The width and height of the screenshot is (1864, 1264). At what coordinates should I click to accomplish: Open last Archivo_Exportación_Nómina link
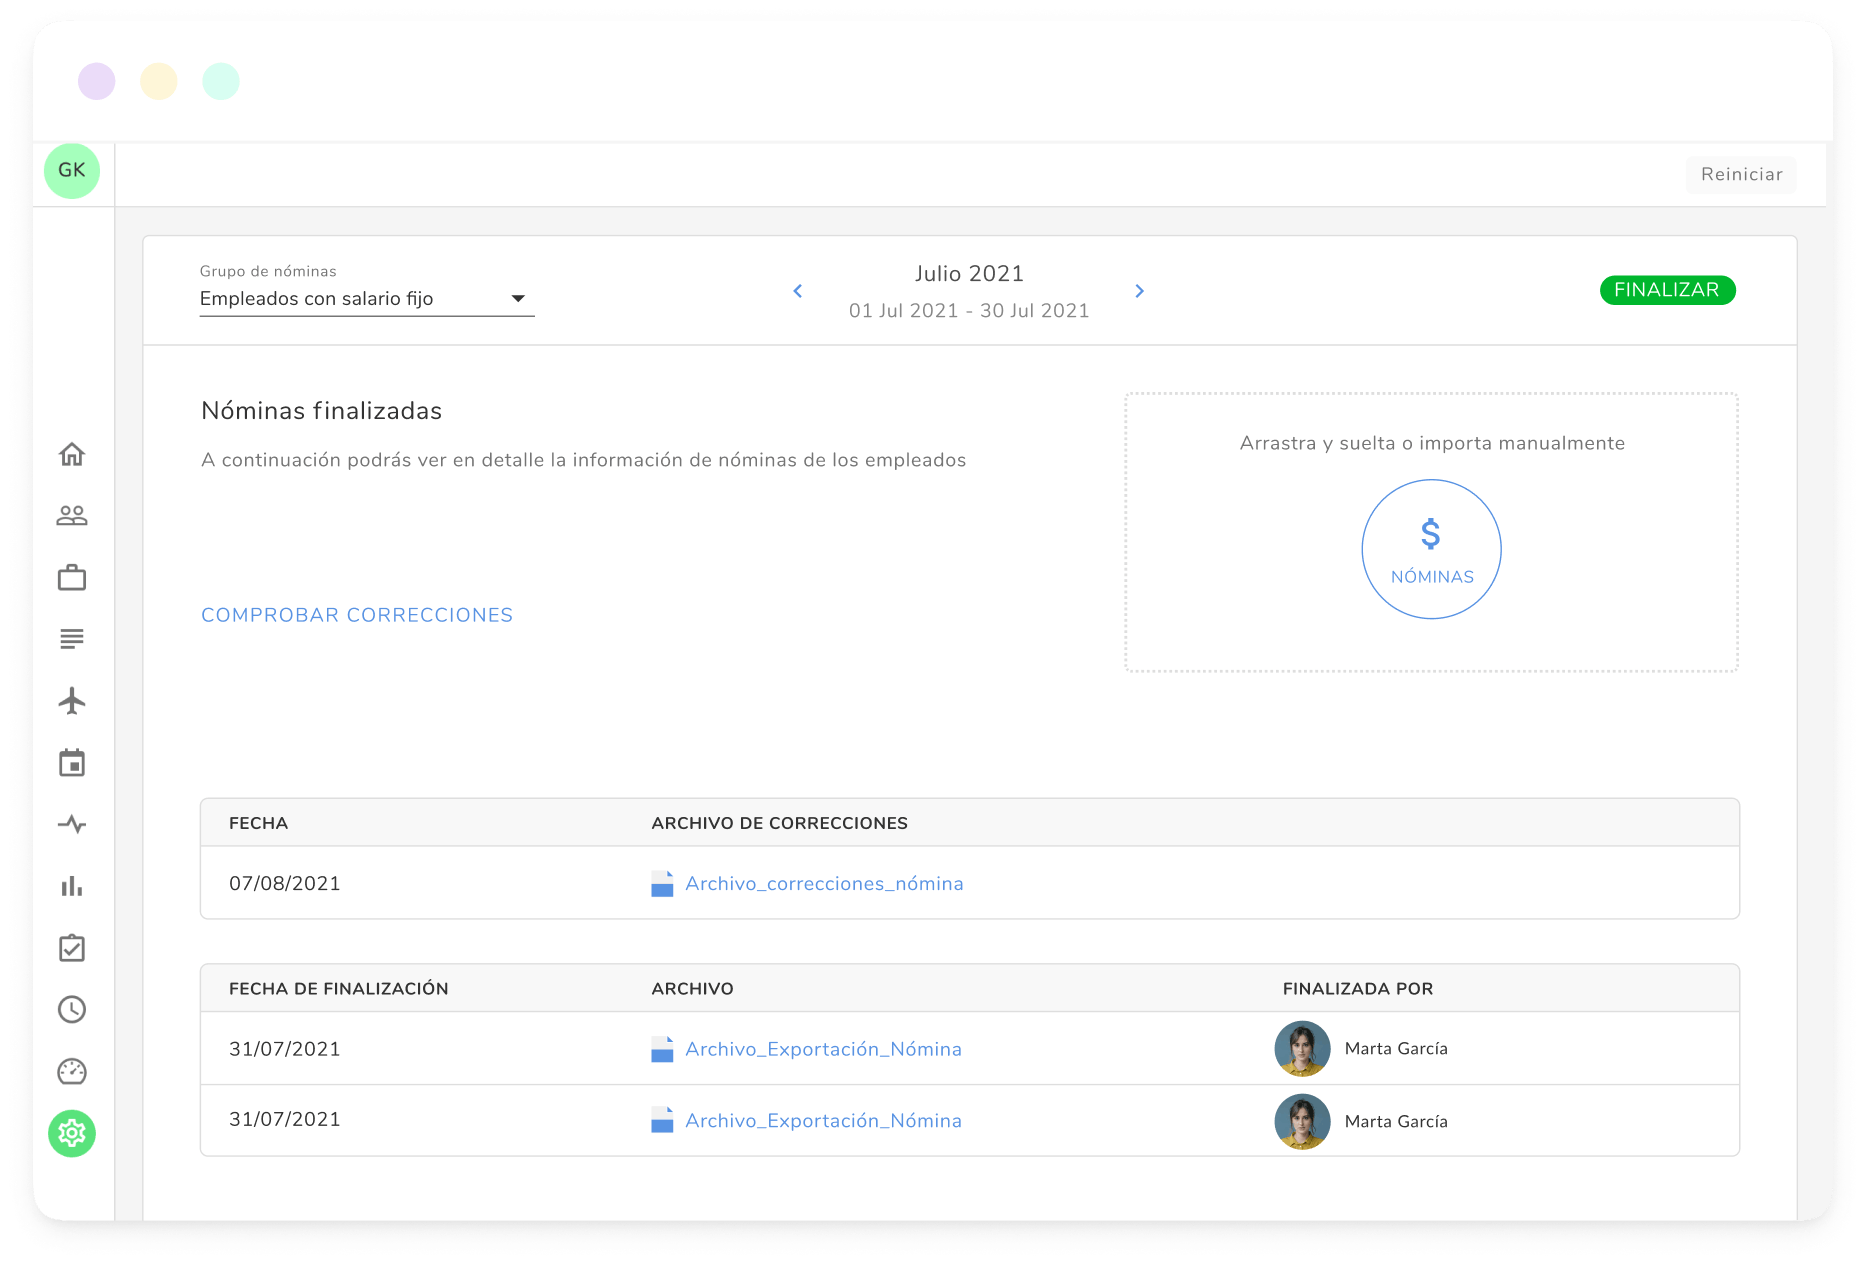click(823, 1120)
